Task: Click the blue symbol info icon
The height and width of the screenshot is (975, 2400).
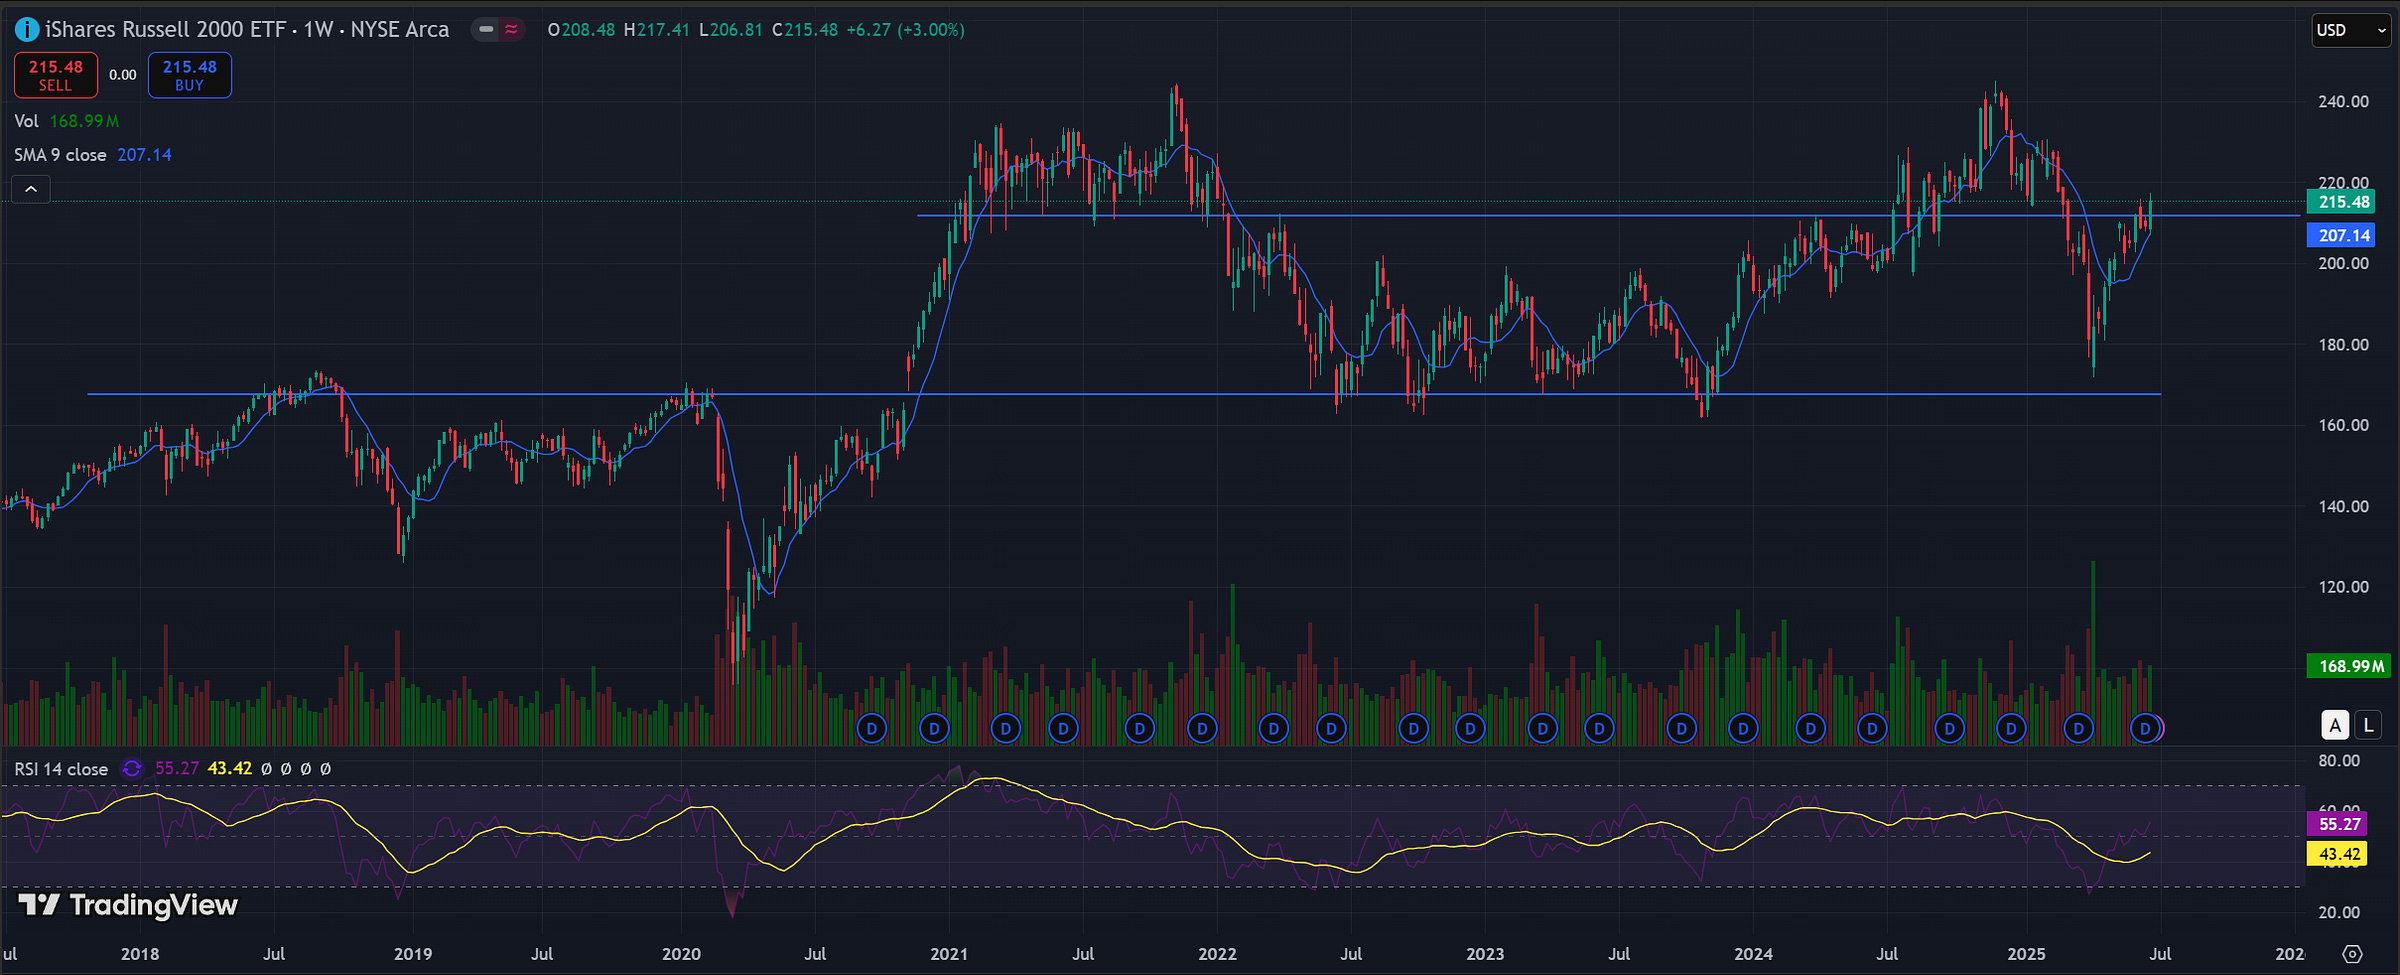Action: coord(27,30)
